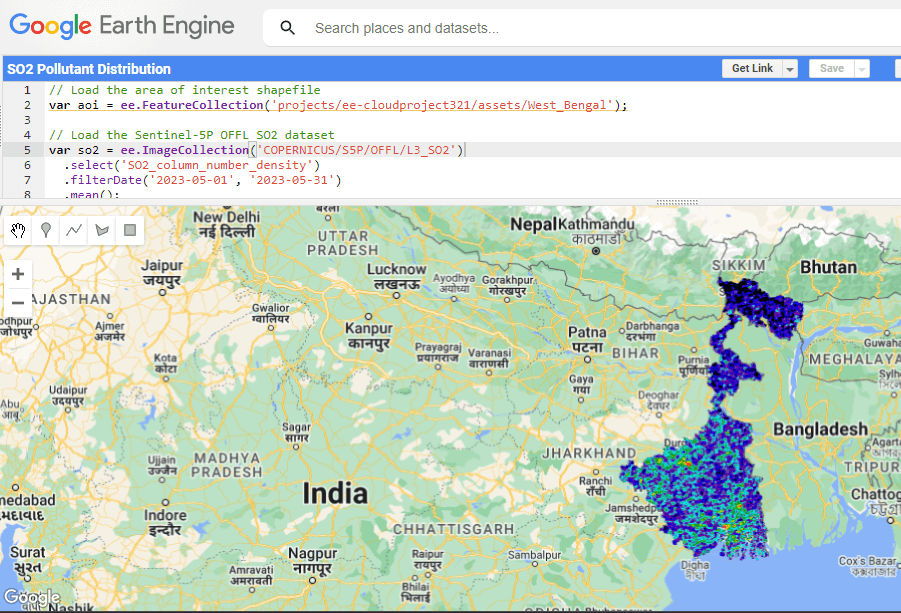
Task: Click the Bhutan country label
Action: [828, 267]
